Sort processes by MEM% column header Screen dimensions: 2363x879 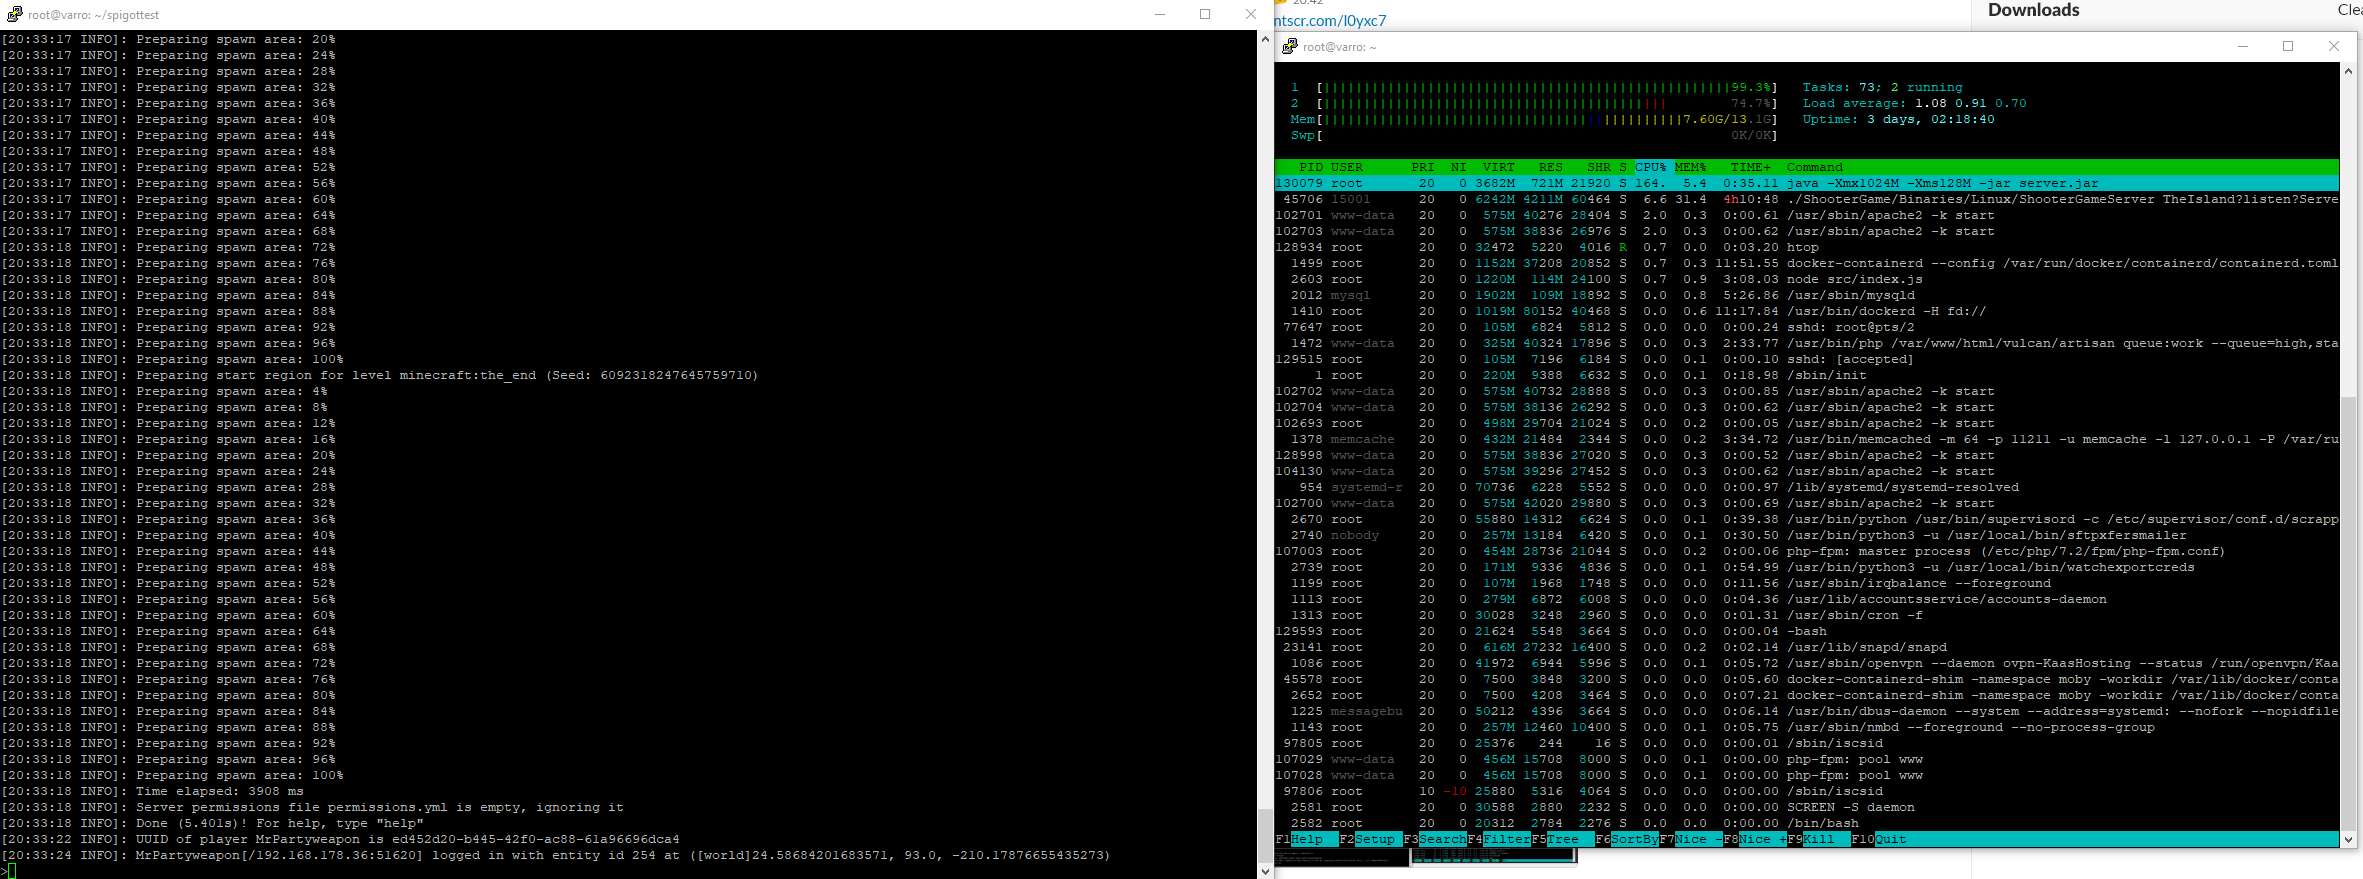[1690, 167]
